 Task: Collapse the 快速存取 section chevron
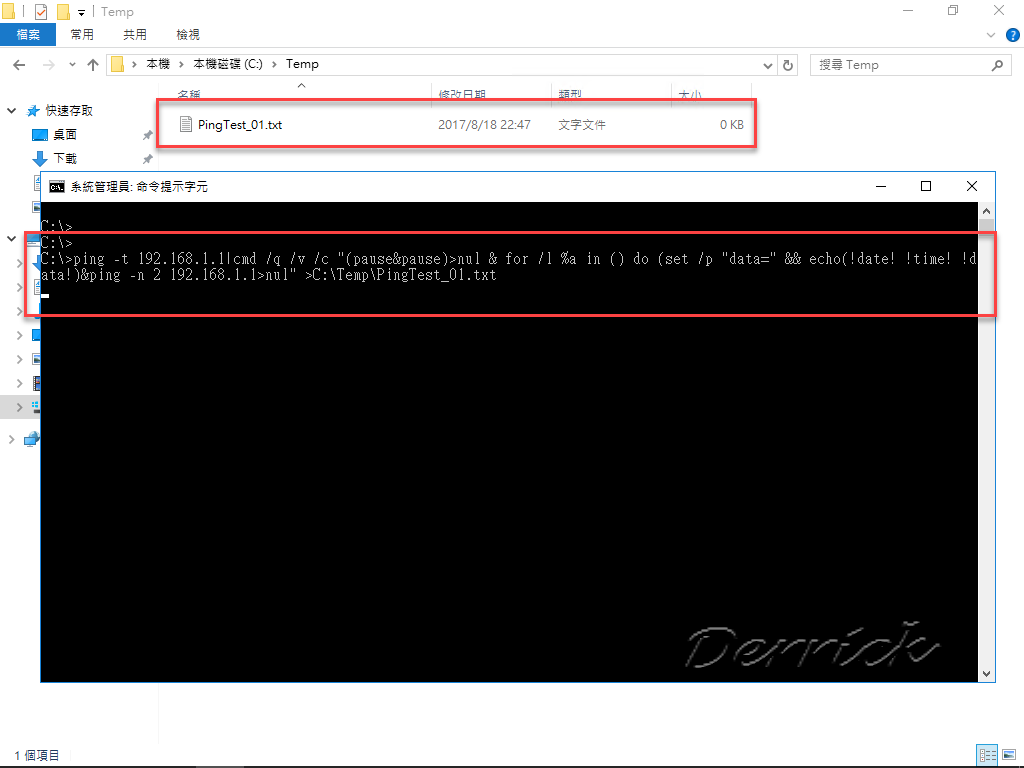click(10, 110)
